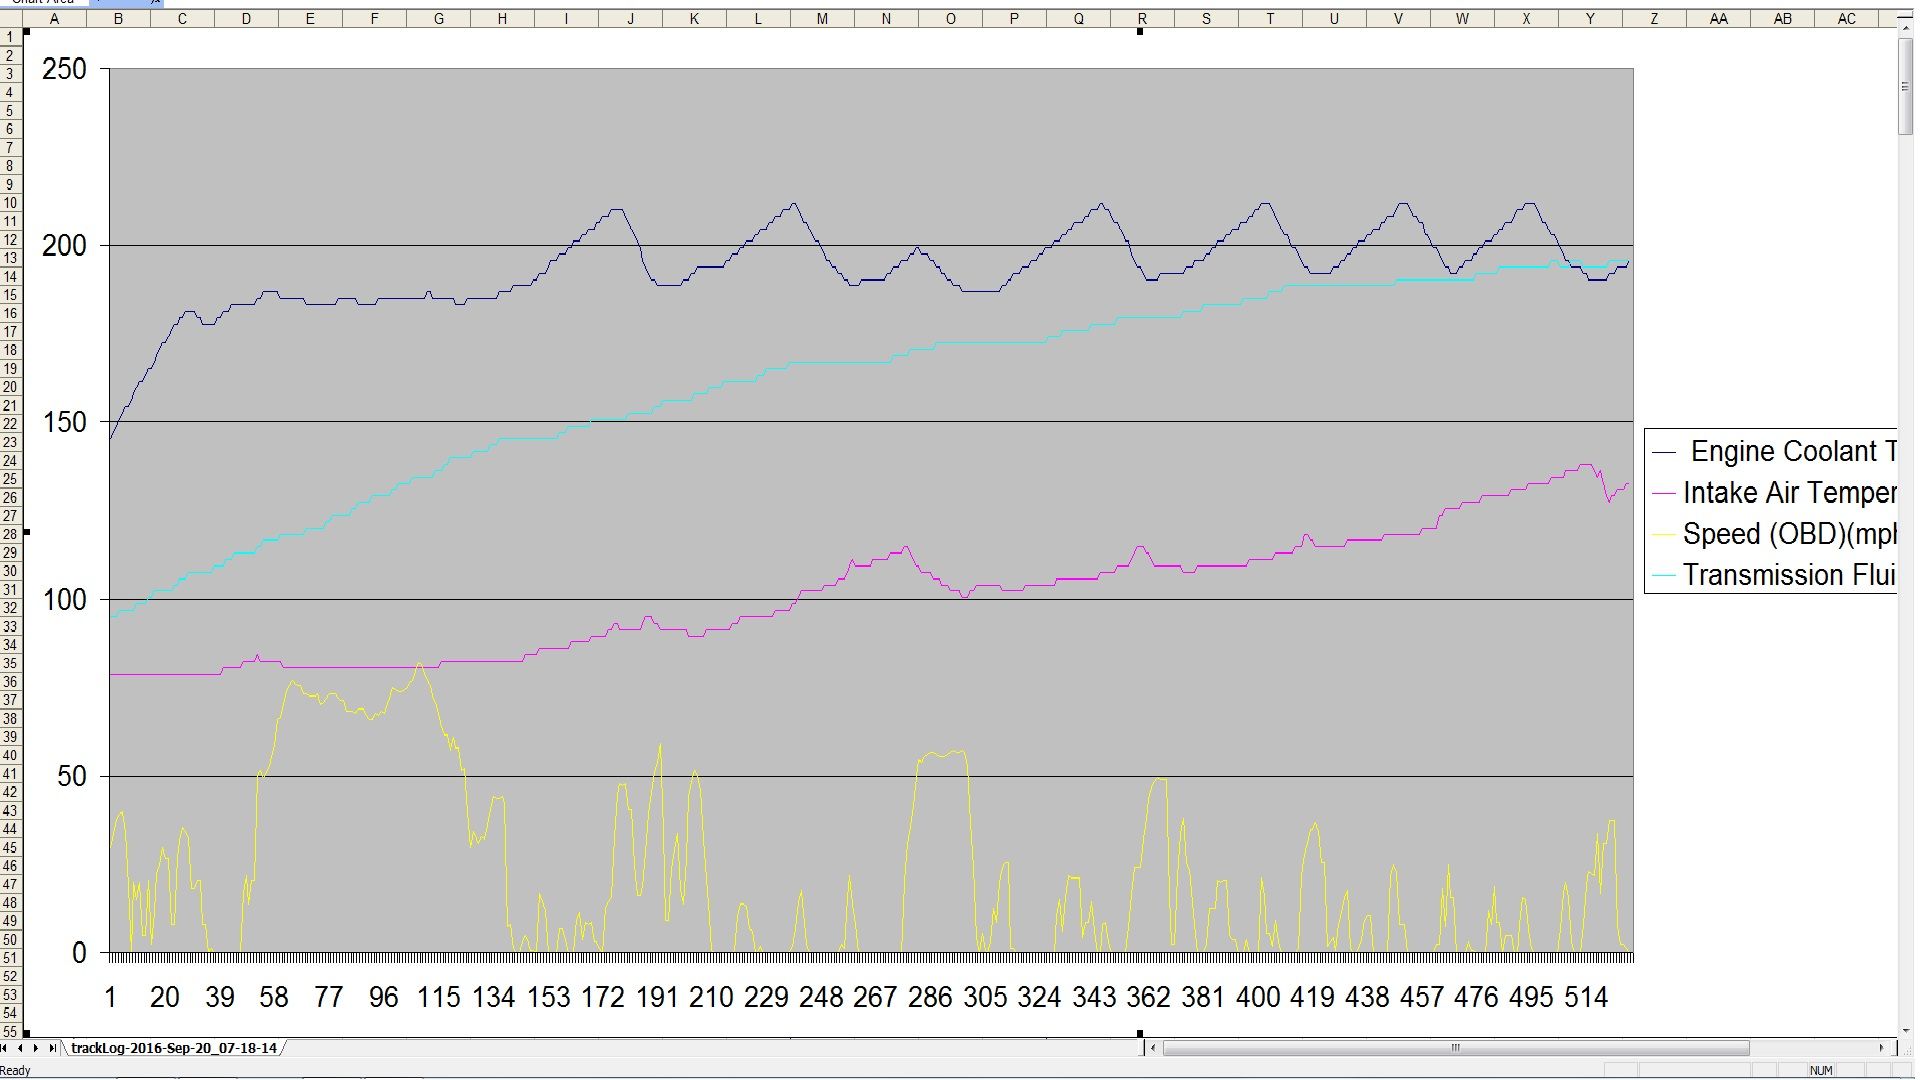Click the 150 value axis label
1920x1080 pixels.
tap(64, 422)
